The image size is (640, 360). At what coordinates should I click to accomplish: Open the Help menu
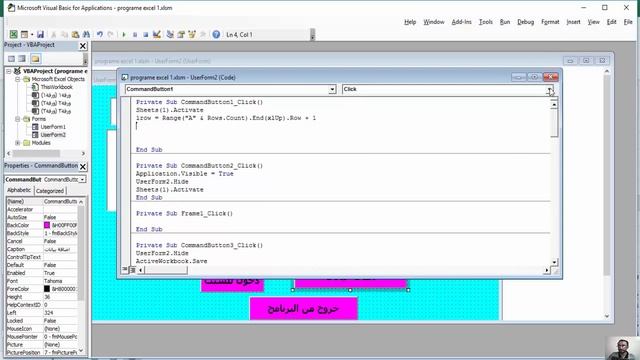410,22
